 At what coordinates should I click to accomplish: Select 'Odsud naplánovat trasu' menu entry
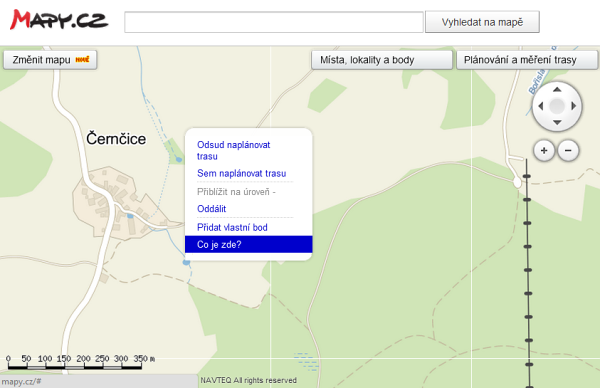click(233, 150)
